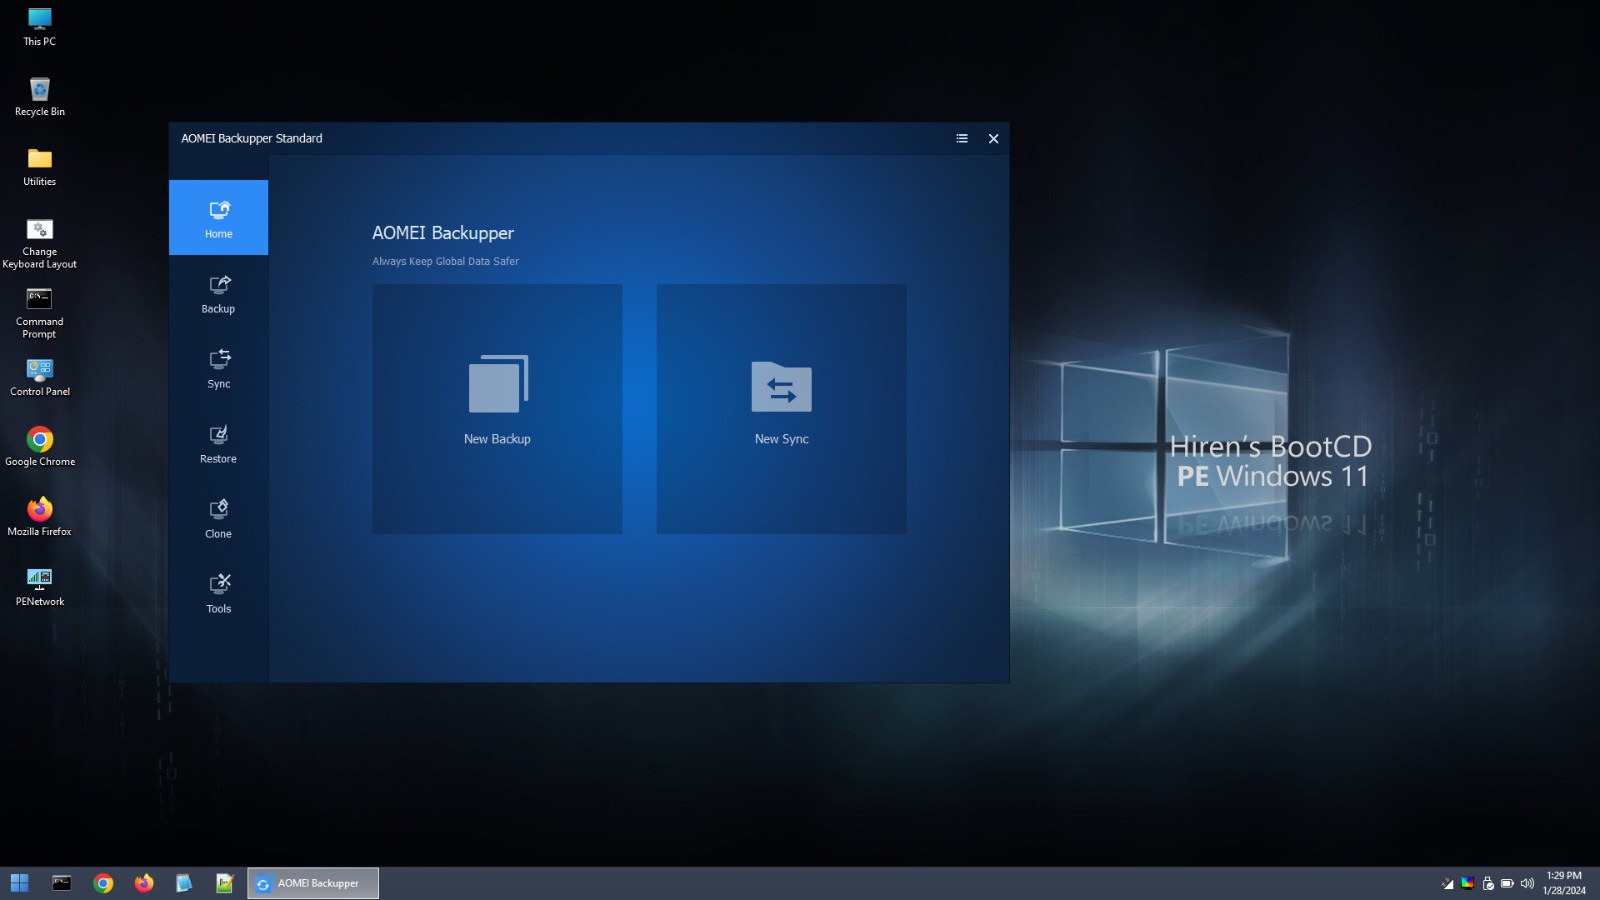
Task: Click the New Sync arrows icon
Action: pos(781,388)
